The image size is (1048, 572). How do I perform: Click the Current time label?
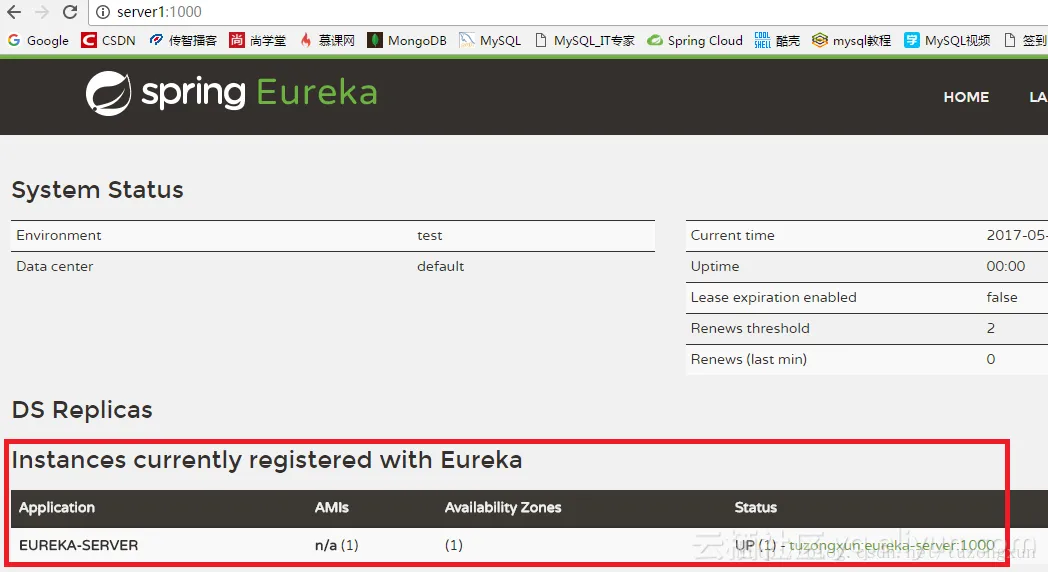733,235
